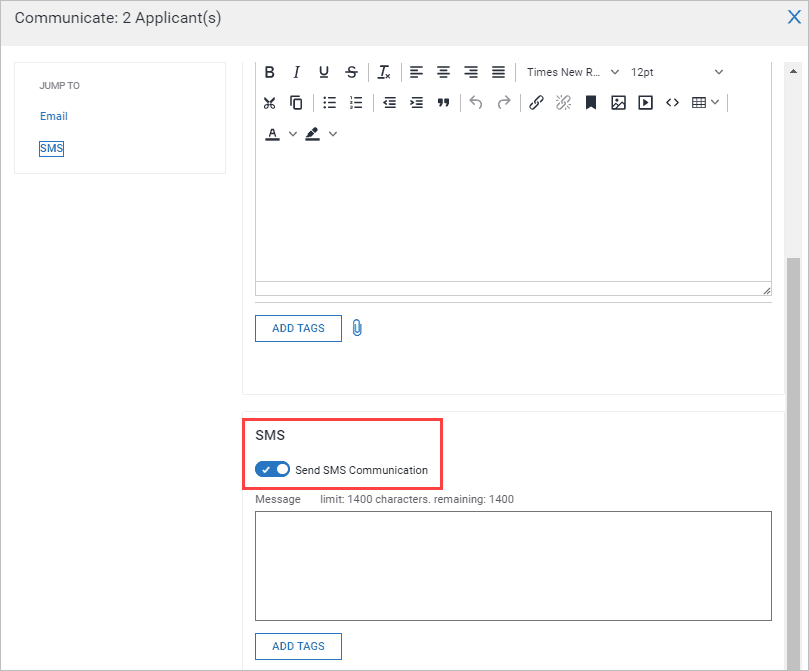Insert a blockquote
Image resolution: width=809 pixels, height=671 pixels.
(x=444, y=103)
